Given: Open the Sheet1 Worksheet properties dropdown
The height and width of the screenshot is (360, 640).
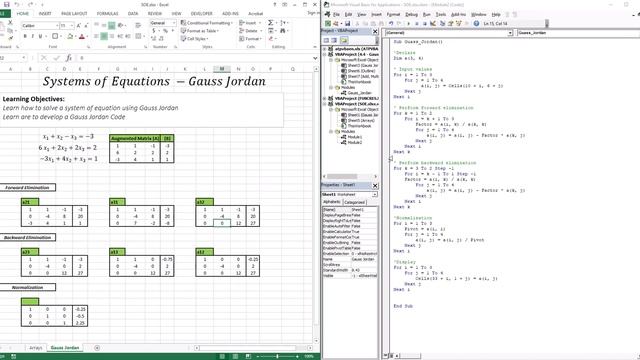Looking at the screenshot, I should (x=375, y=195).
